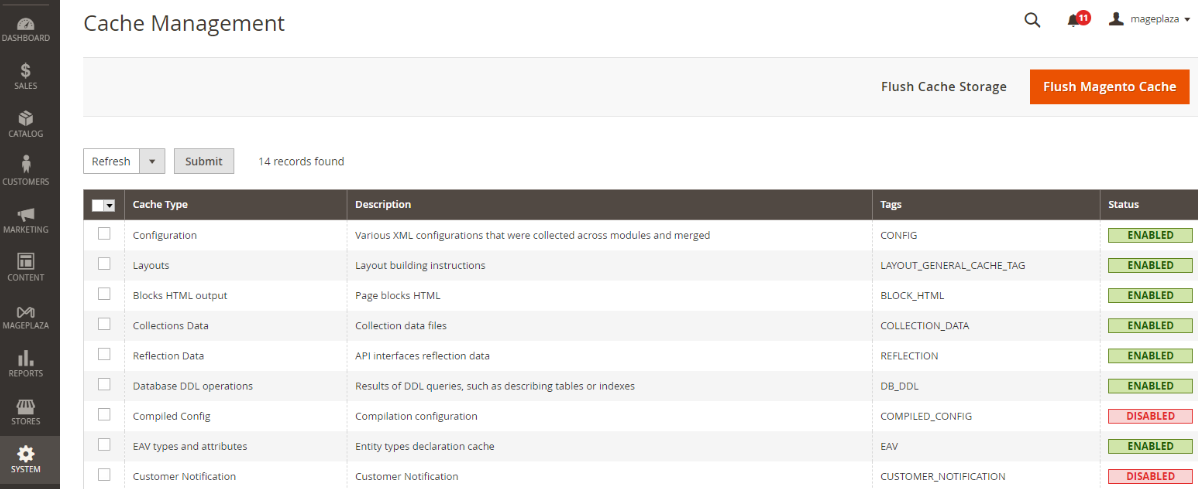Image resolution: width=1198 pixels, height=489 pixels.
Task: Click the search magnifier icon
Action: pos(1032,21)
